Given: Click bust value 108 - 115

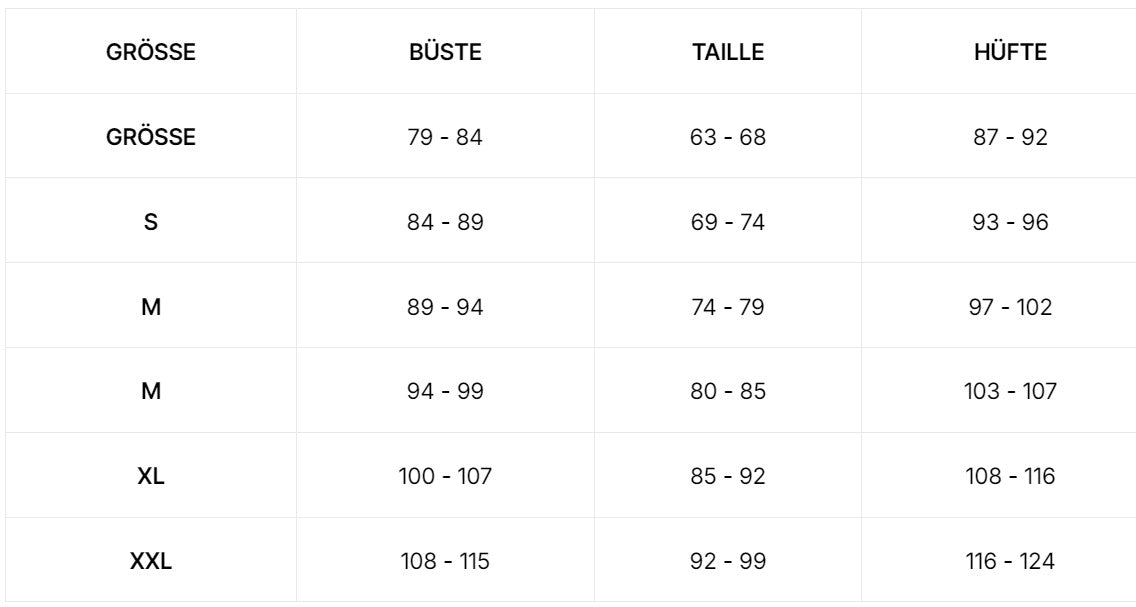Looking at the screenshot, I should coord(445,561).
